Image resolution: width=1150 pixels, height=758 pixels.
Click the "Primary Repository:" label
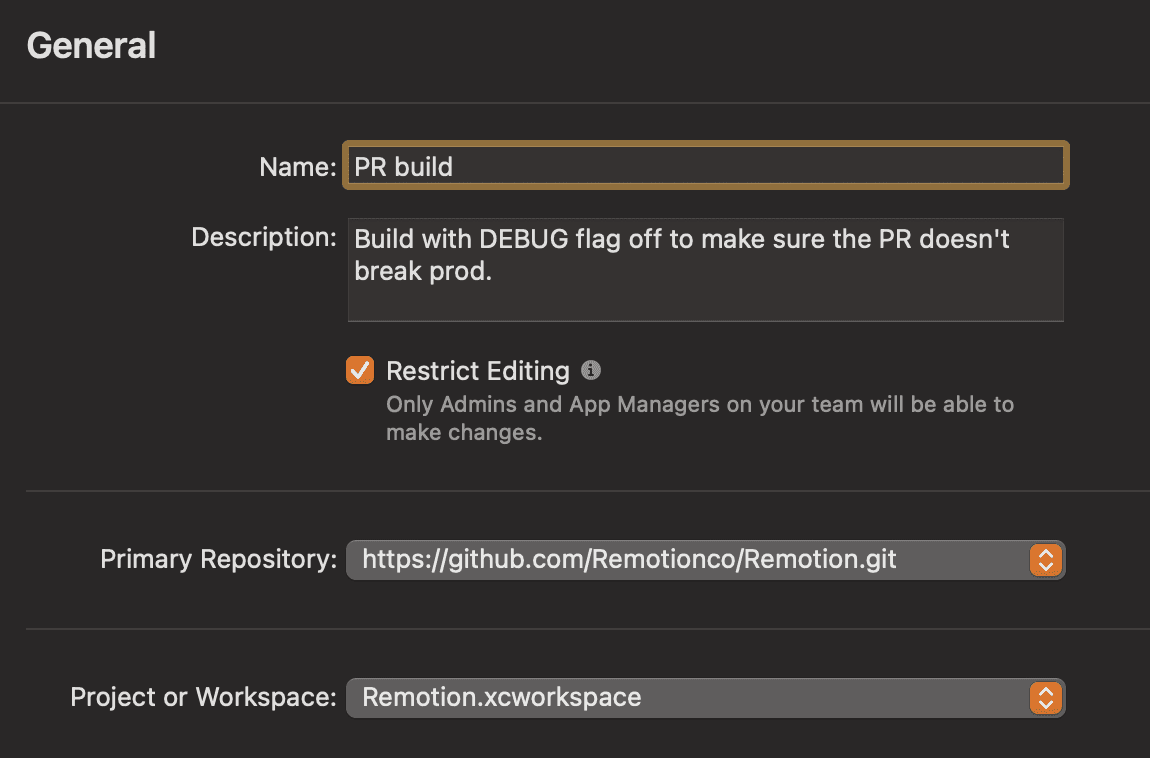(218, 559)
